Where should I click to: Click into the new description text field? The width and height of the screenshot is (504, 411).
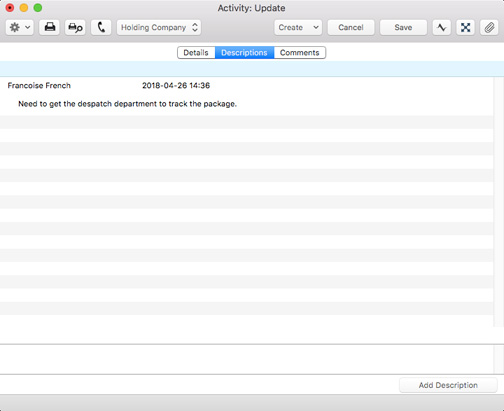(x=246, y=359)
